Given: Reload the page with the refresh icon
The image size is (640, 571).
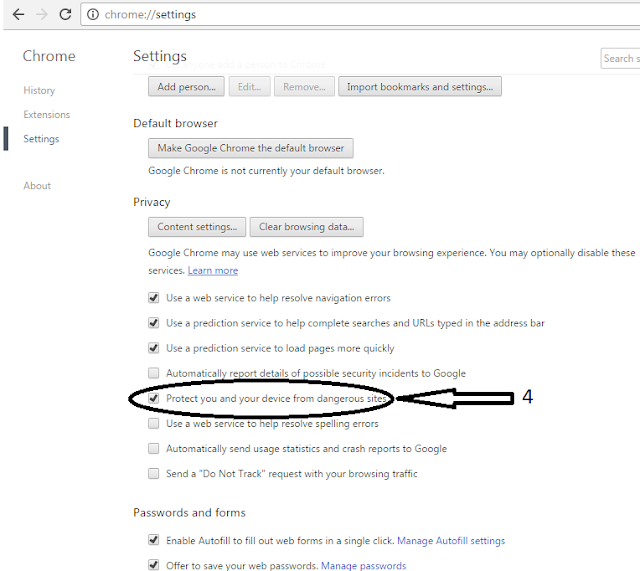Looking at the screenshot, I should pyautogui.click(x=65, y=14).
